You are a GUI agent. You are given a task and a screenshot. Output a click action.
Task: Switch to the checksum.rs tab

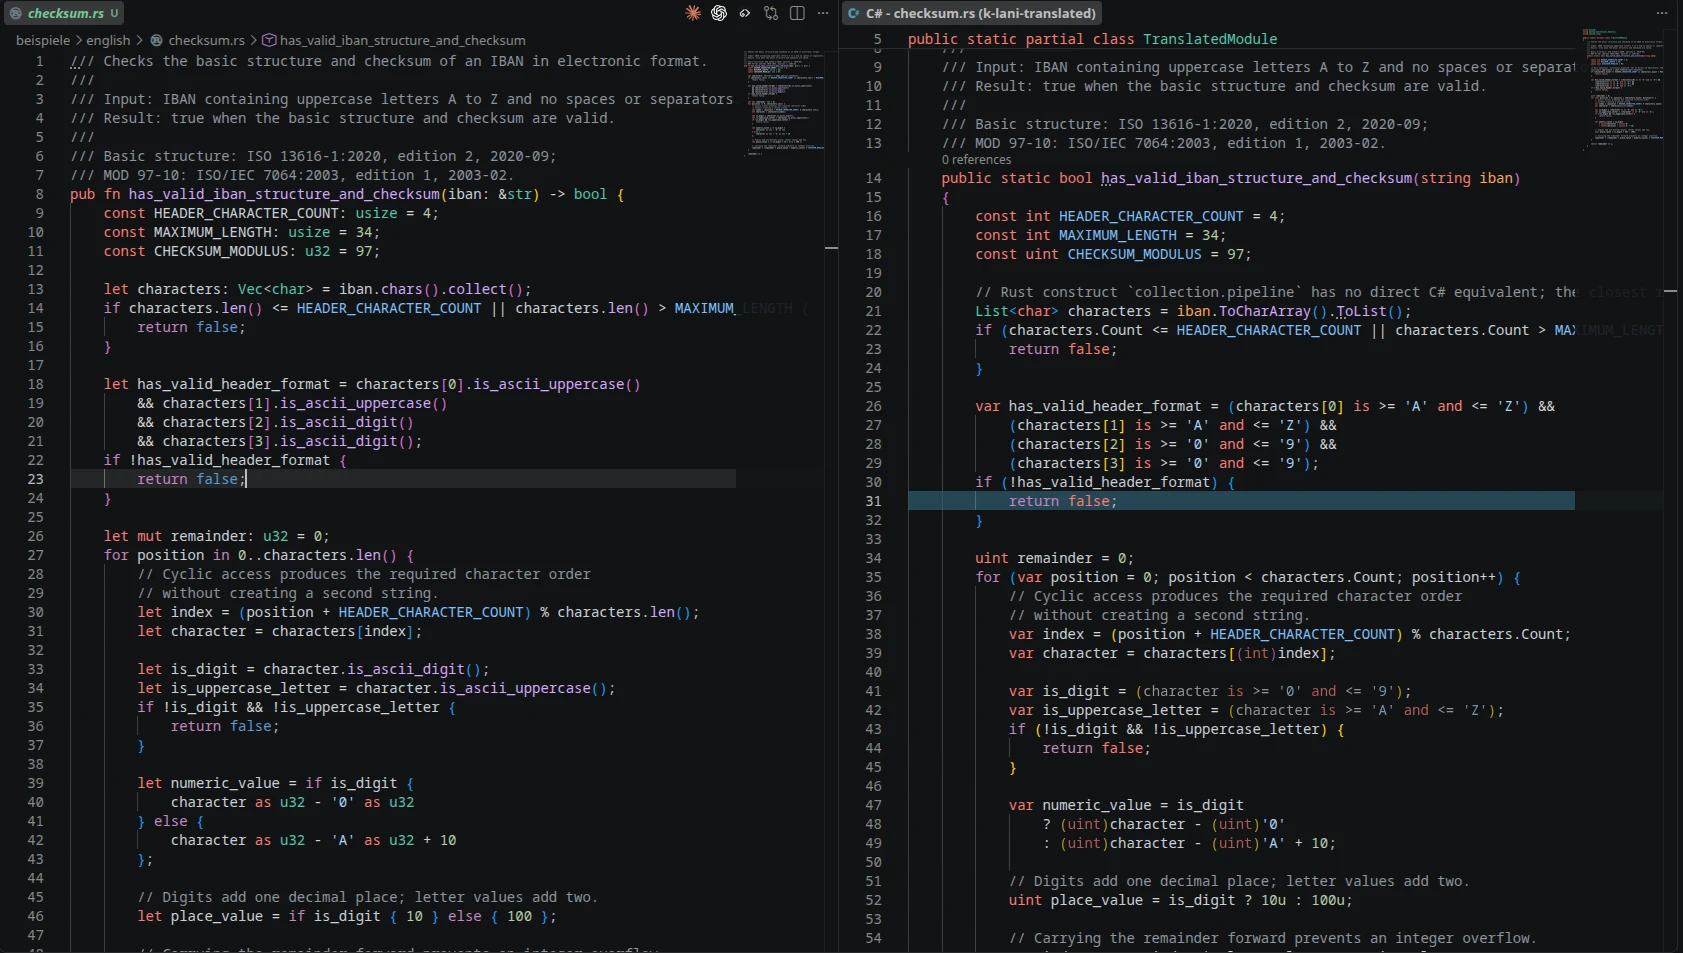tap(63, 13)
